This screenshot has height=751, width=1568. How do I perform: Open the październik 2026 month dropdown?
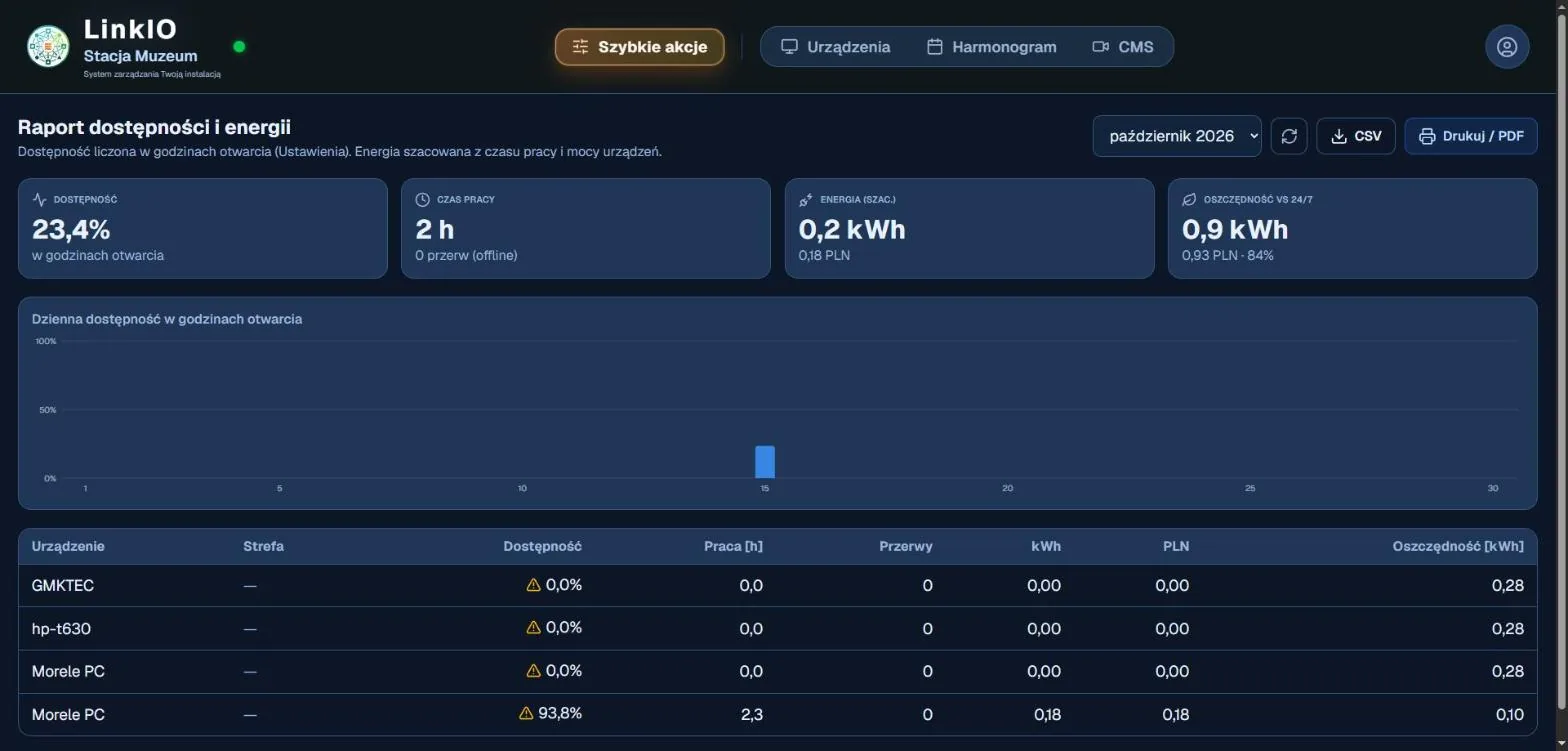pos(1177,136)
